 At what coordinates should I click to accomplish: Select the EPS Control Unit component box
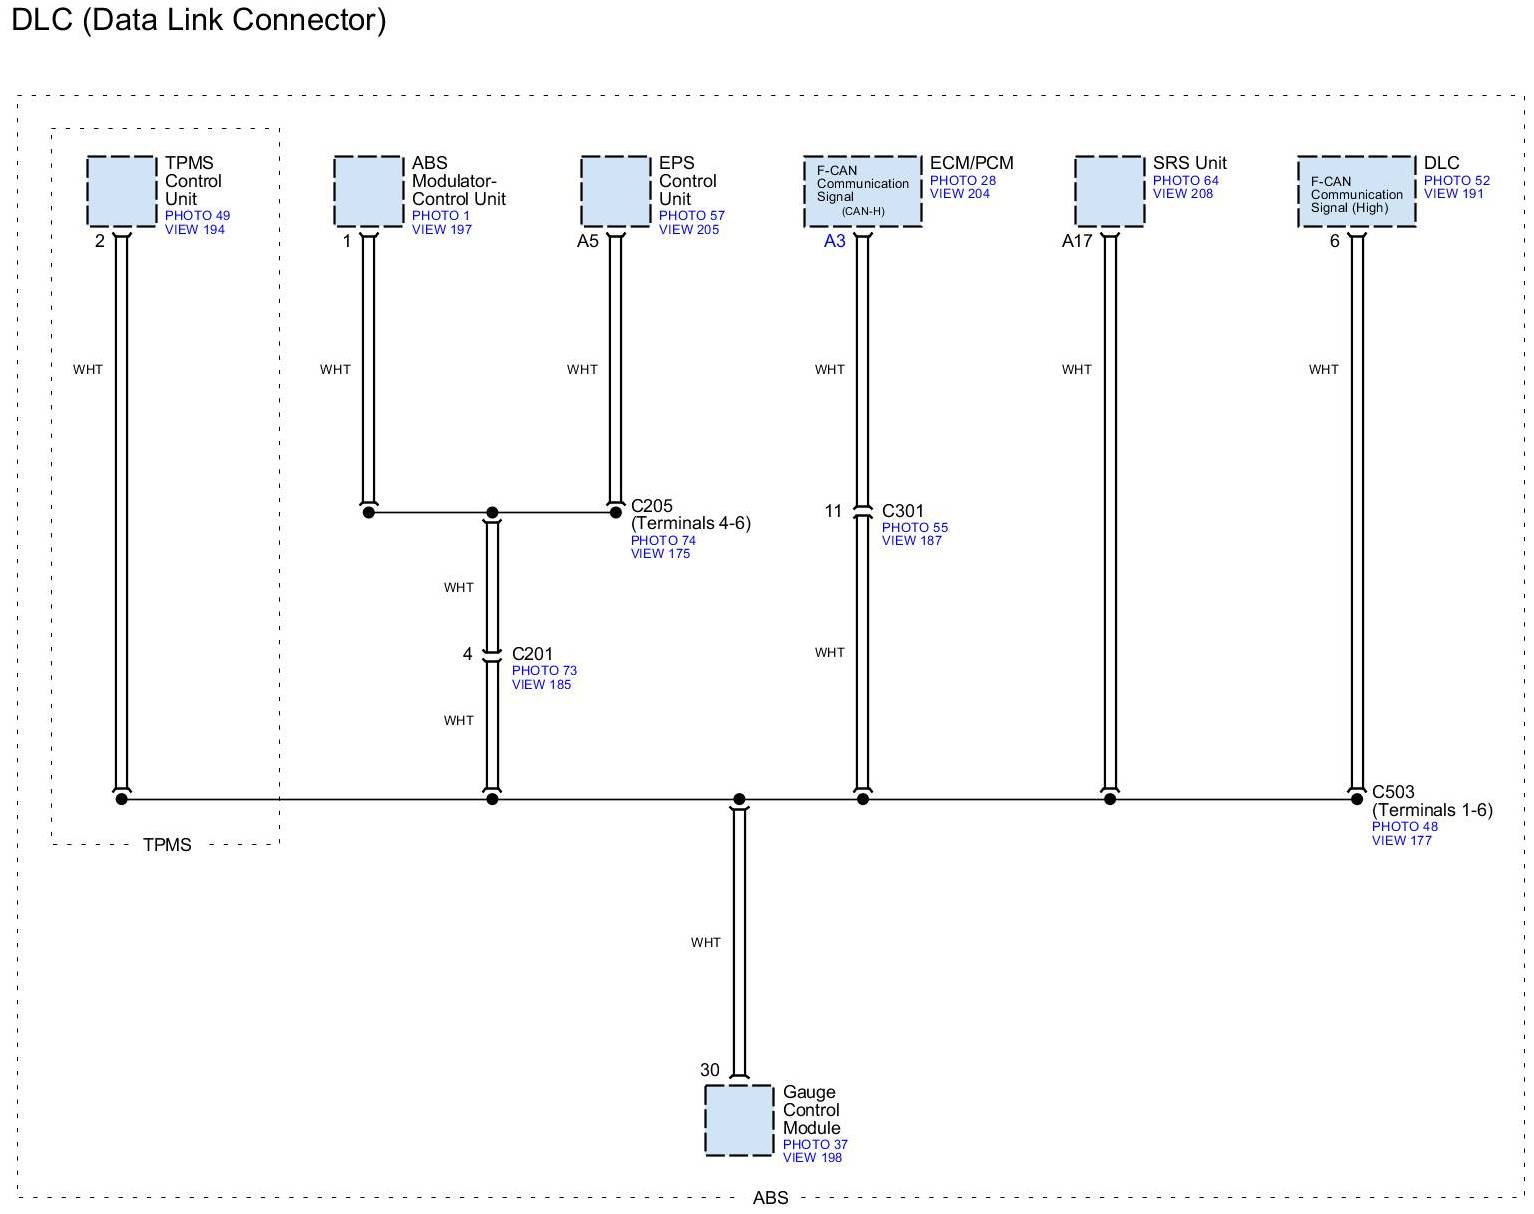[615, 191]
